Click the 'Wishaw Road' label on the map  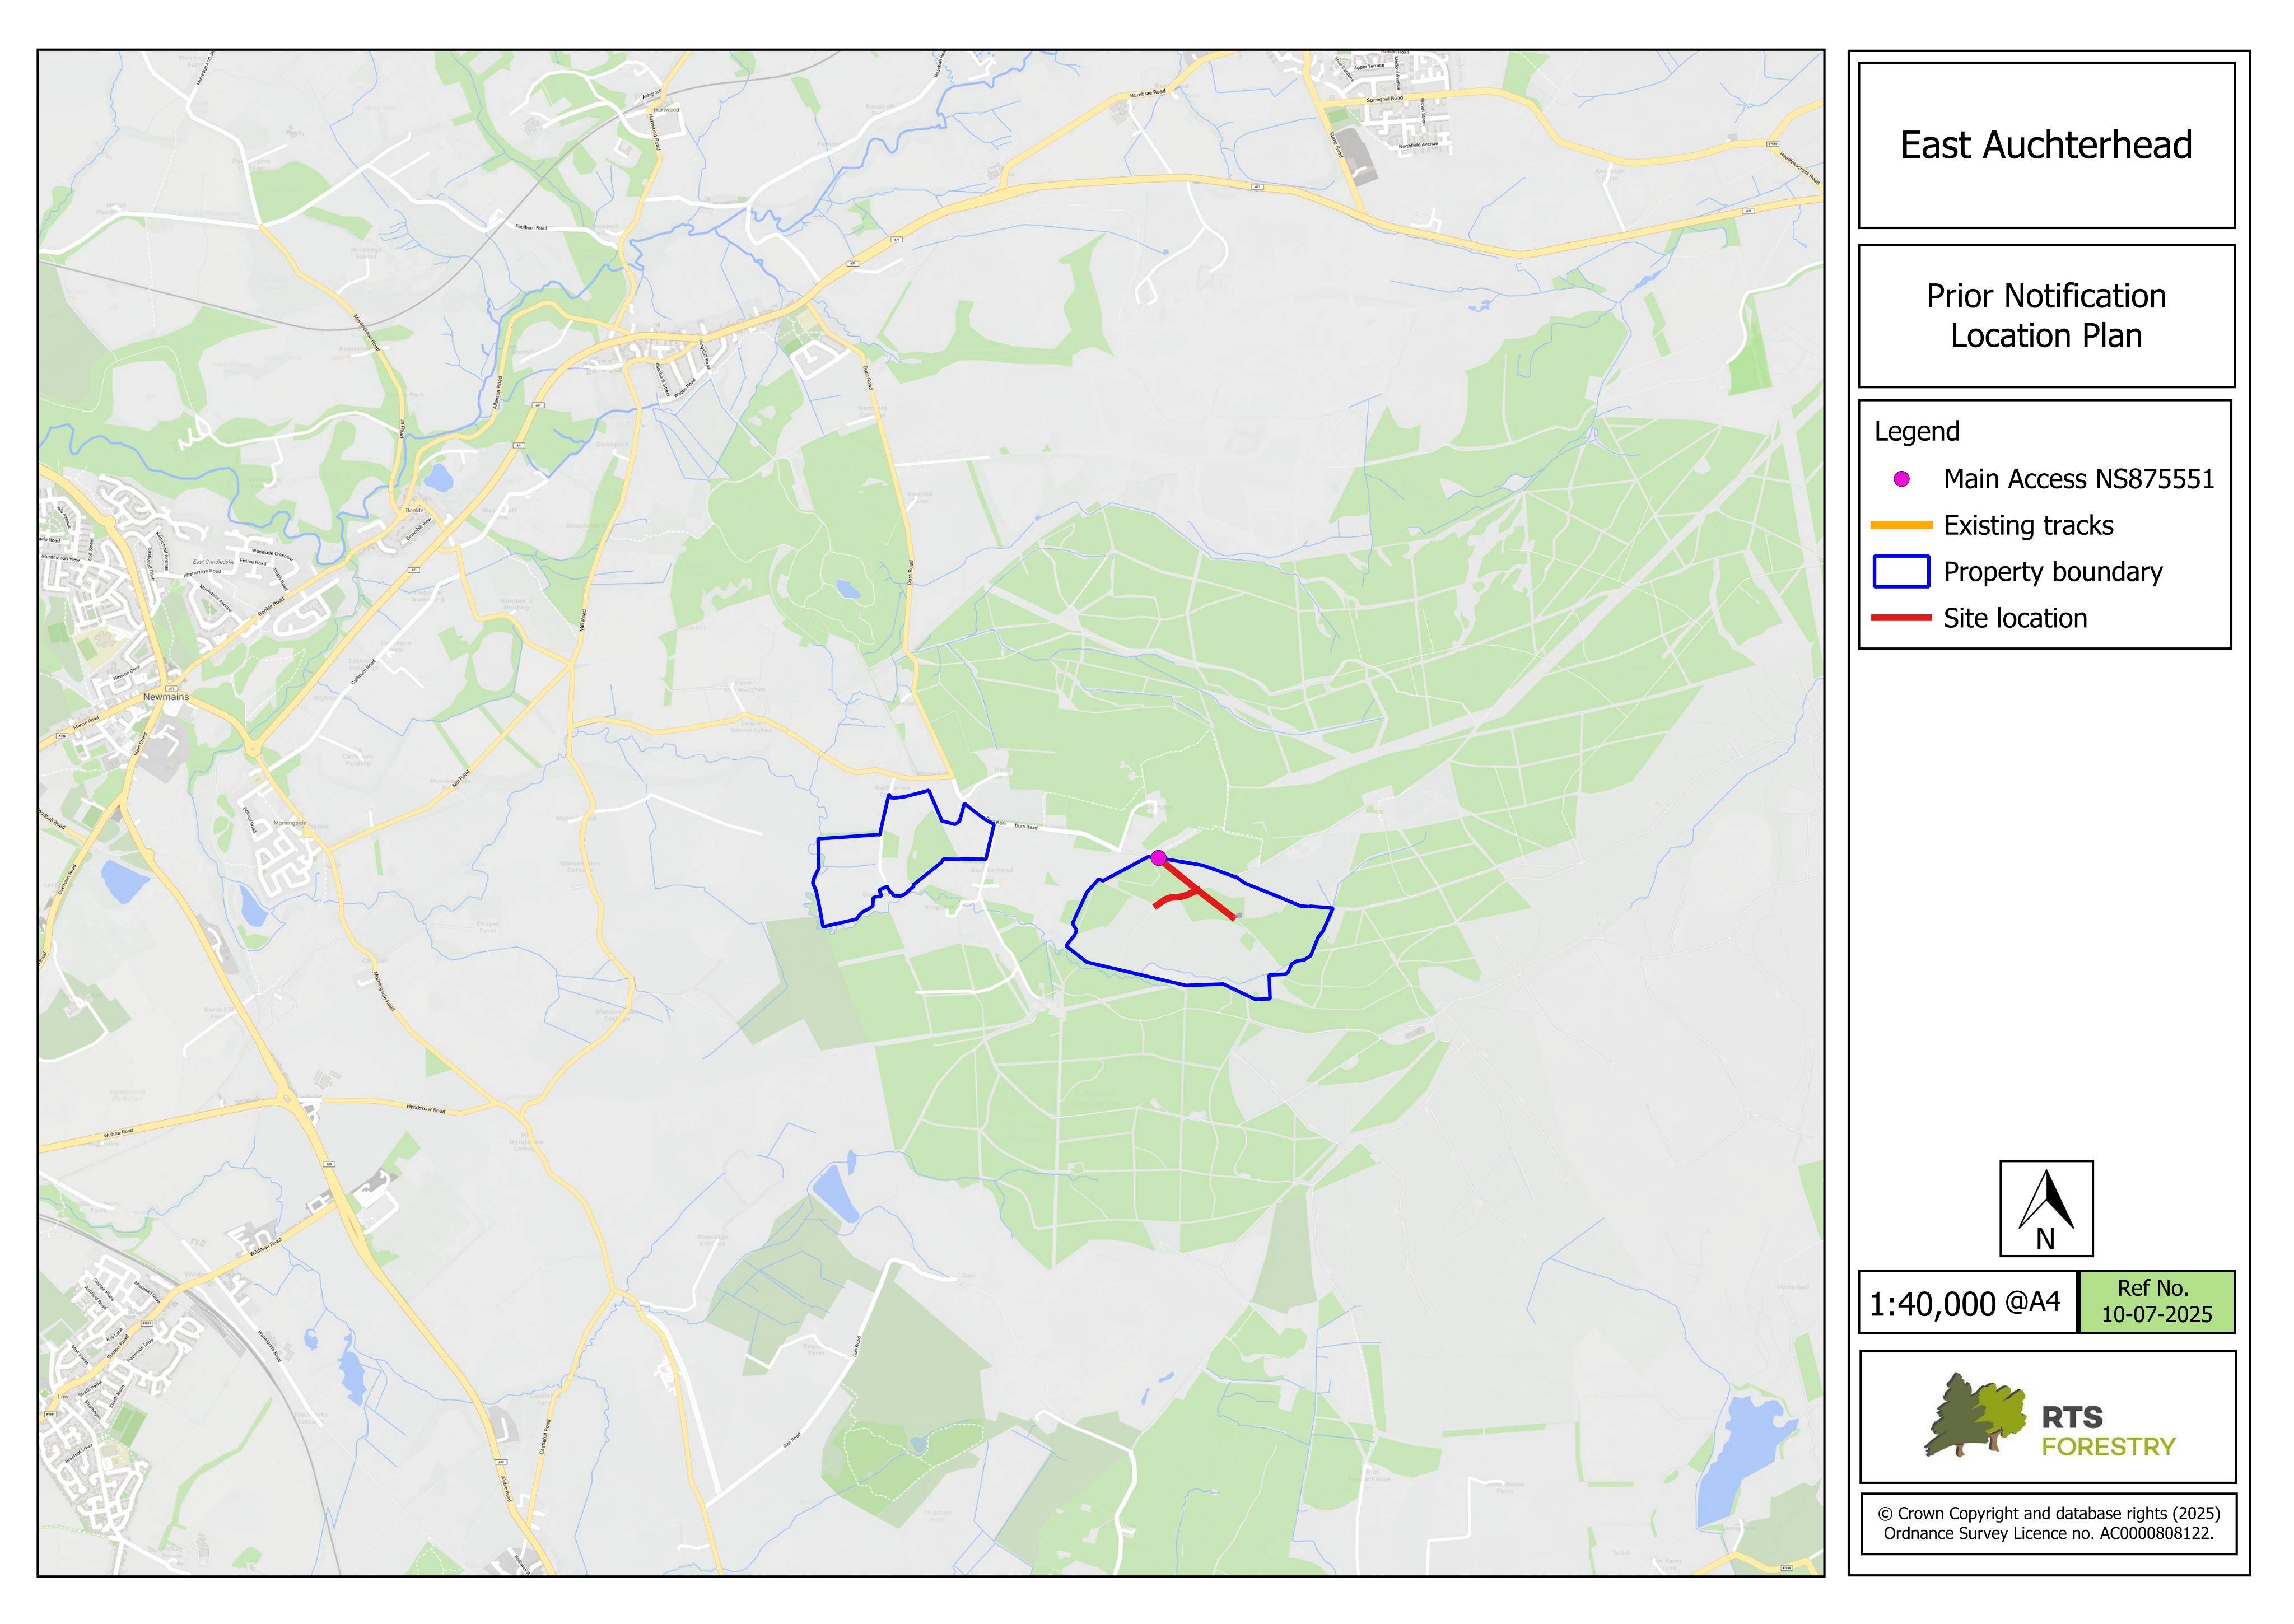119,1134
